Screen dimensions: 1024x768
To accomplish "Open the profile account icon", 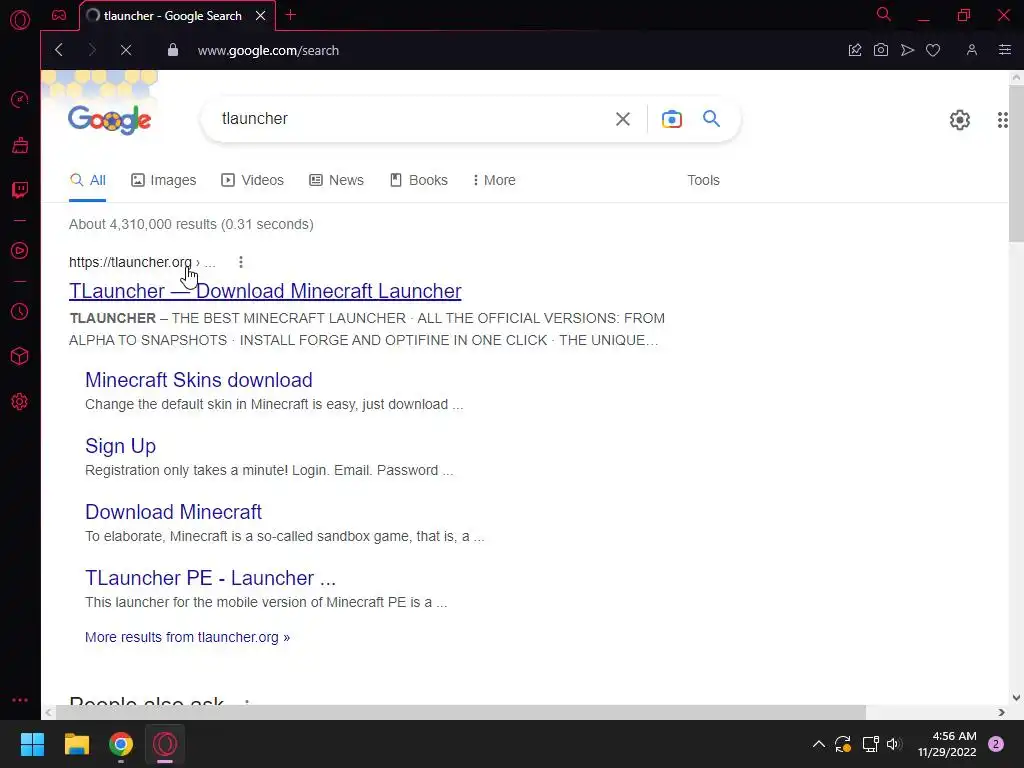I will coord(972,50).
